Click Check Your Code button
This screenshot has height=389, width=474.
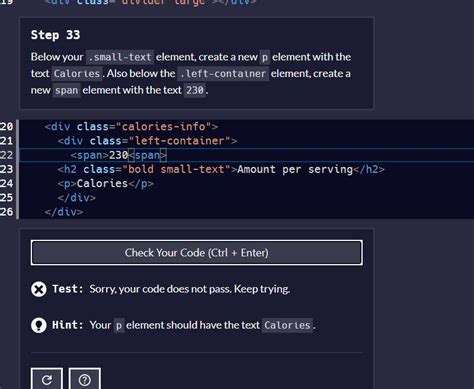[197, 253]
